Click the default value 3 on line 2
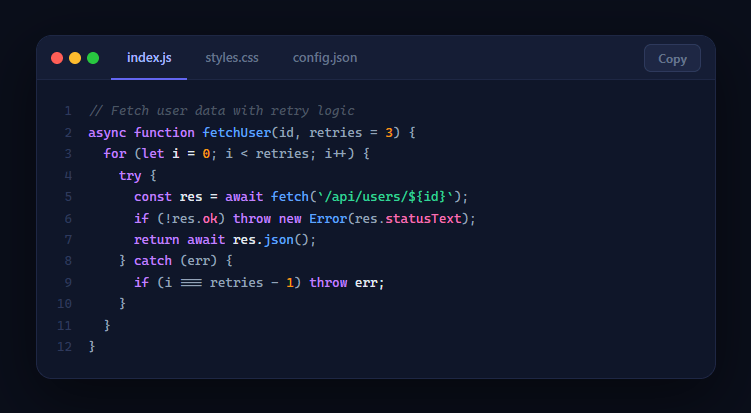The image size is (751, 413). point(389,133)
